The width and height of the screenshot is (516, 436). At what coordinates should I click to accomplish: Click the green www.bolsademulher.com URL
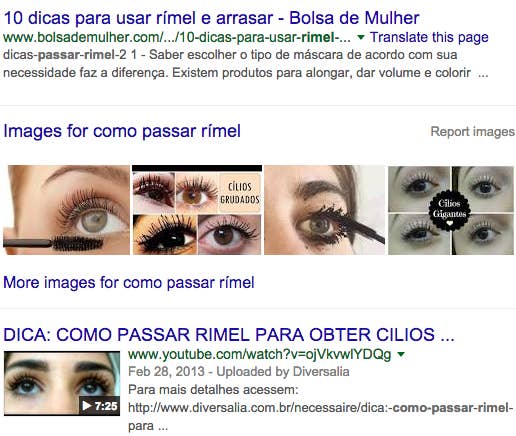pos(177,37)
